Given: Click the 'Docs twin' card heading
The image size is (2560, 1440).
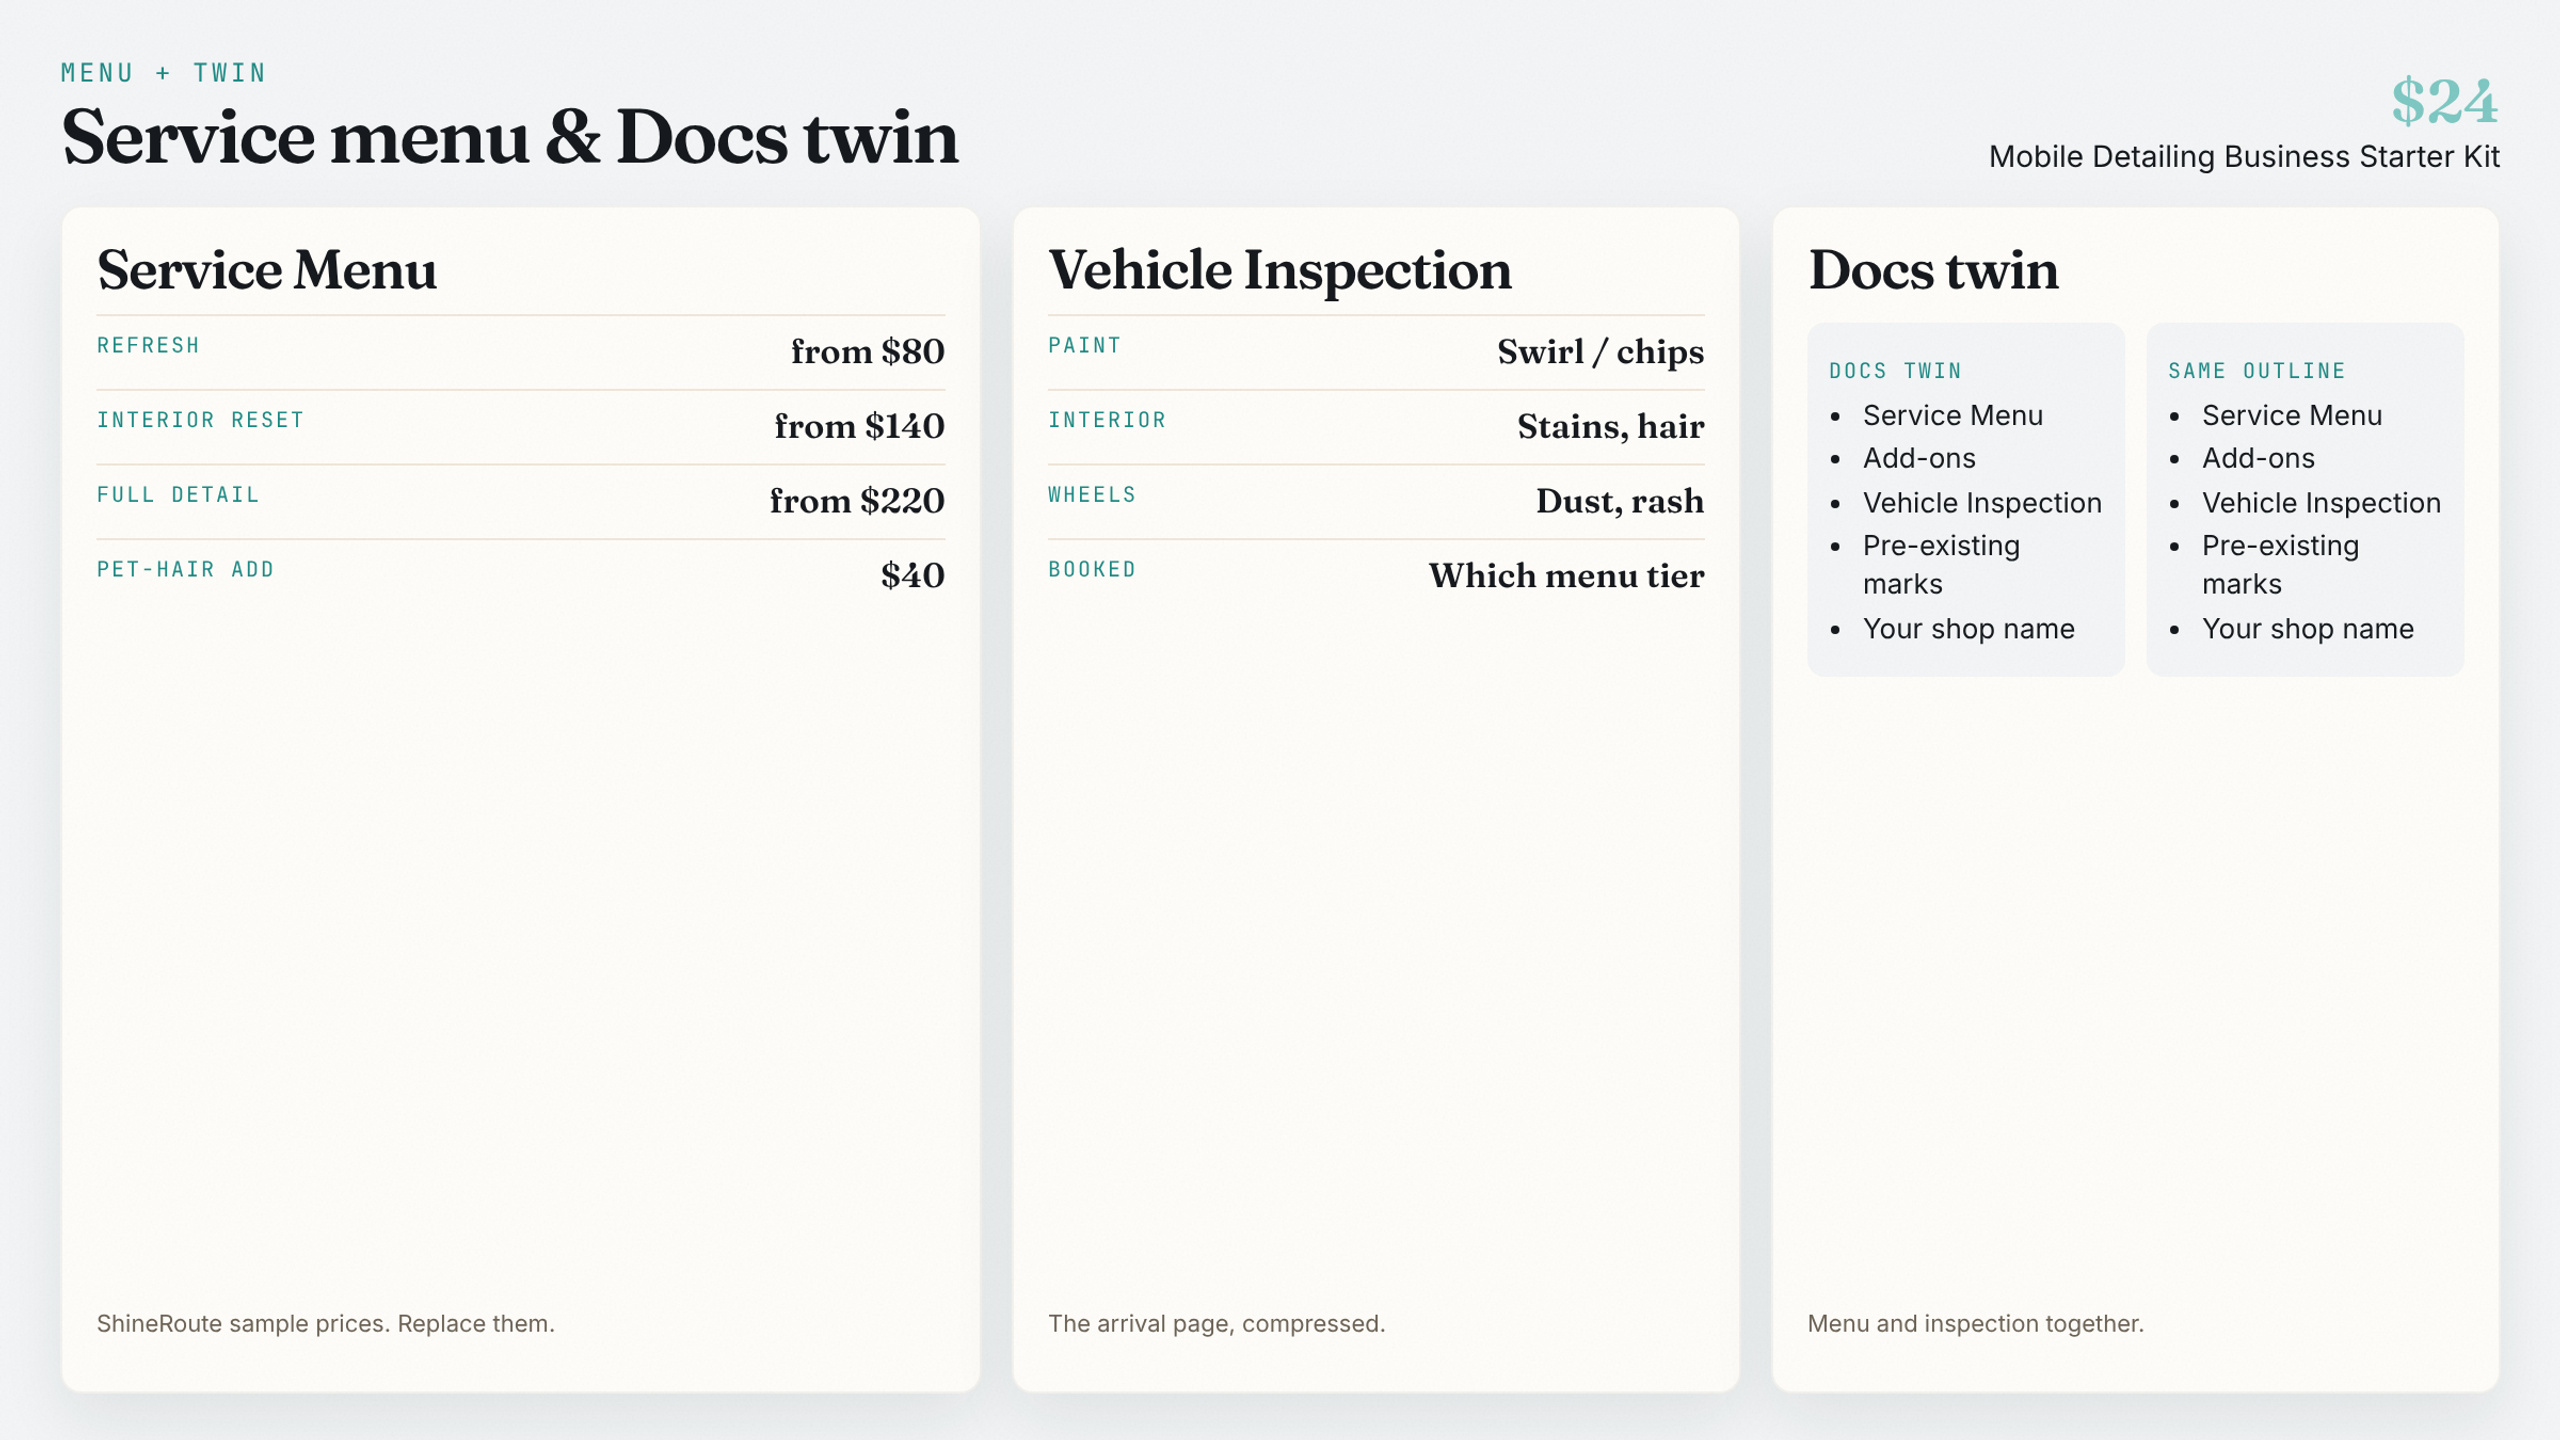Looking at the screenshot, I should [x=1933, y=270].
